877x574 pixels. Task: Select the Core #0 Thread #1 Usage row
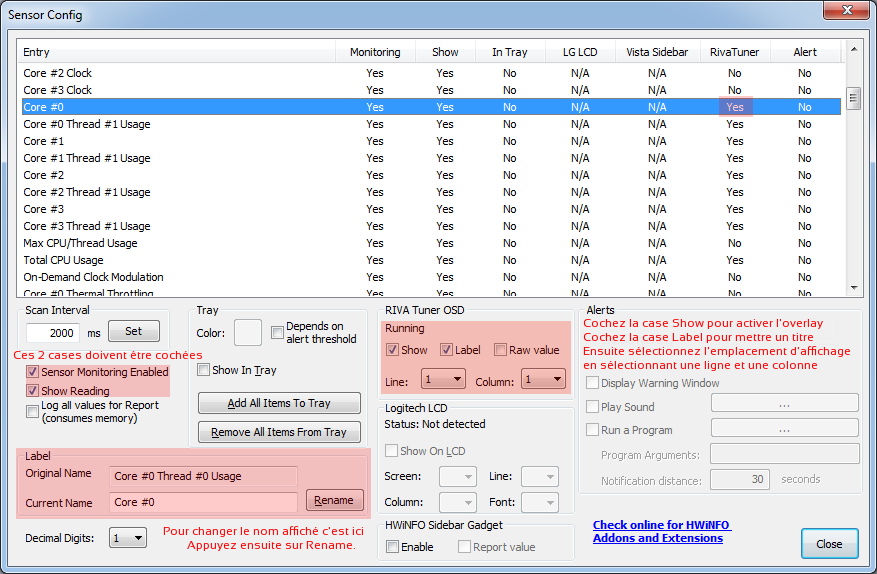click(x=431, y=124)
